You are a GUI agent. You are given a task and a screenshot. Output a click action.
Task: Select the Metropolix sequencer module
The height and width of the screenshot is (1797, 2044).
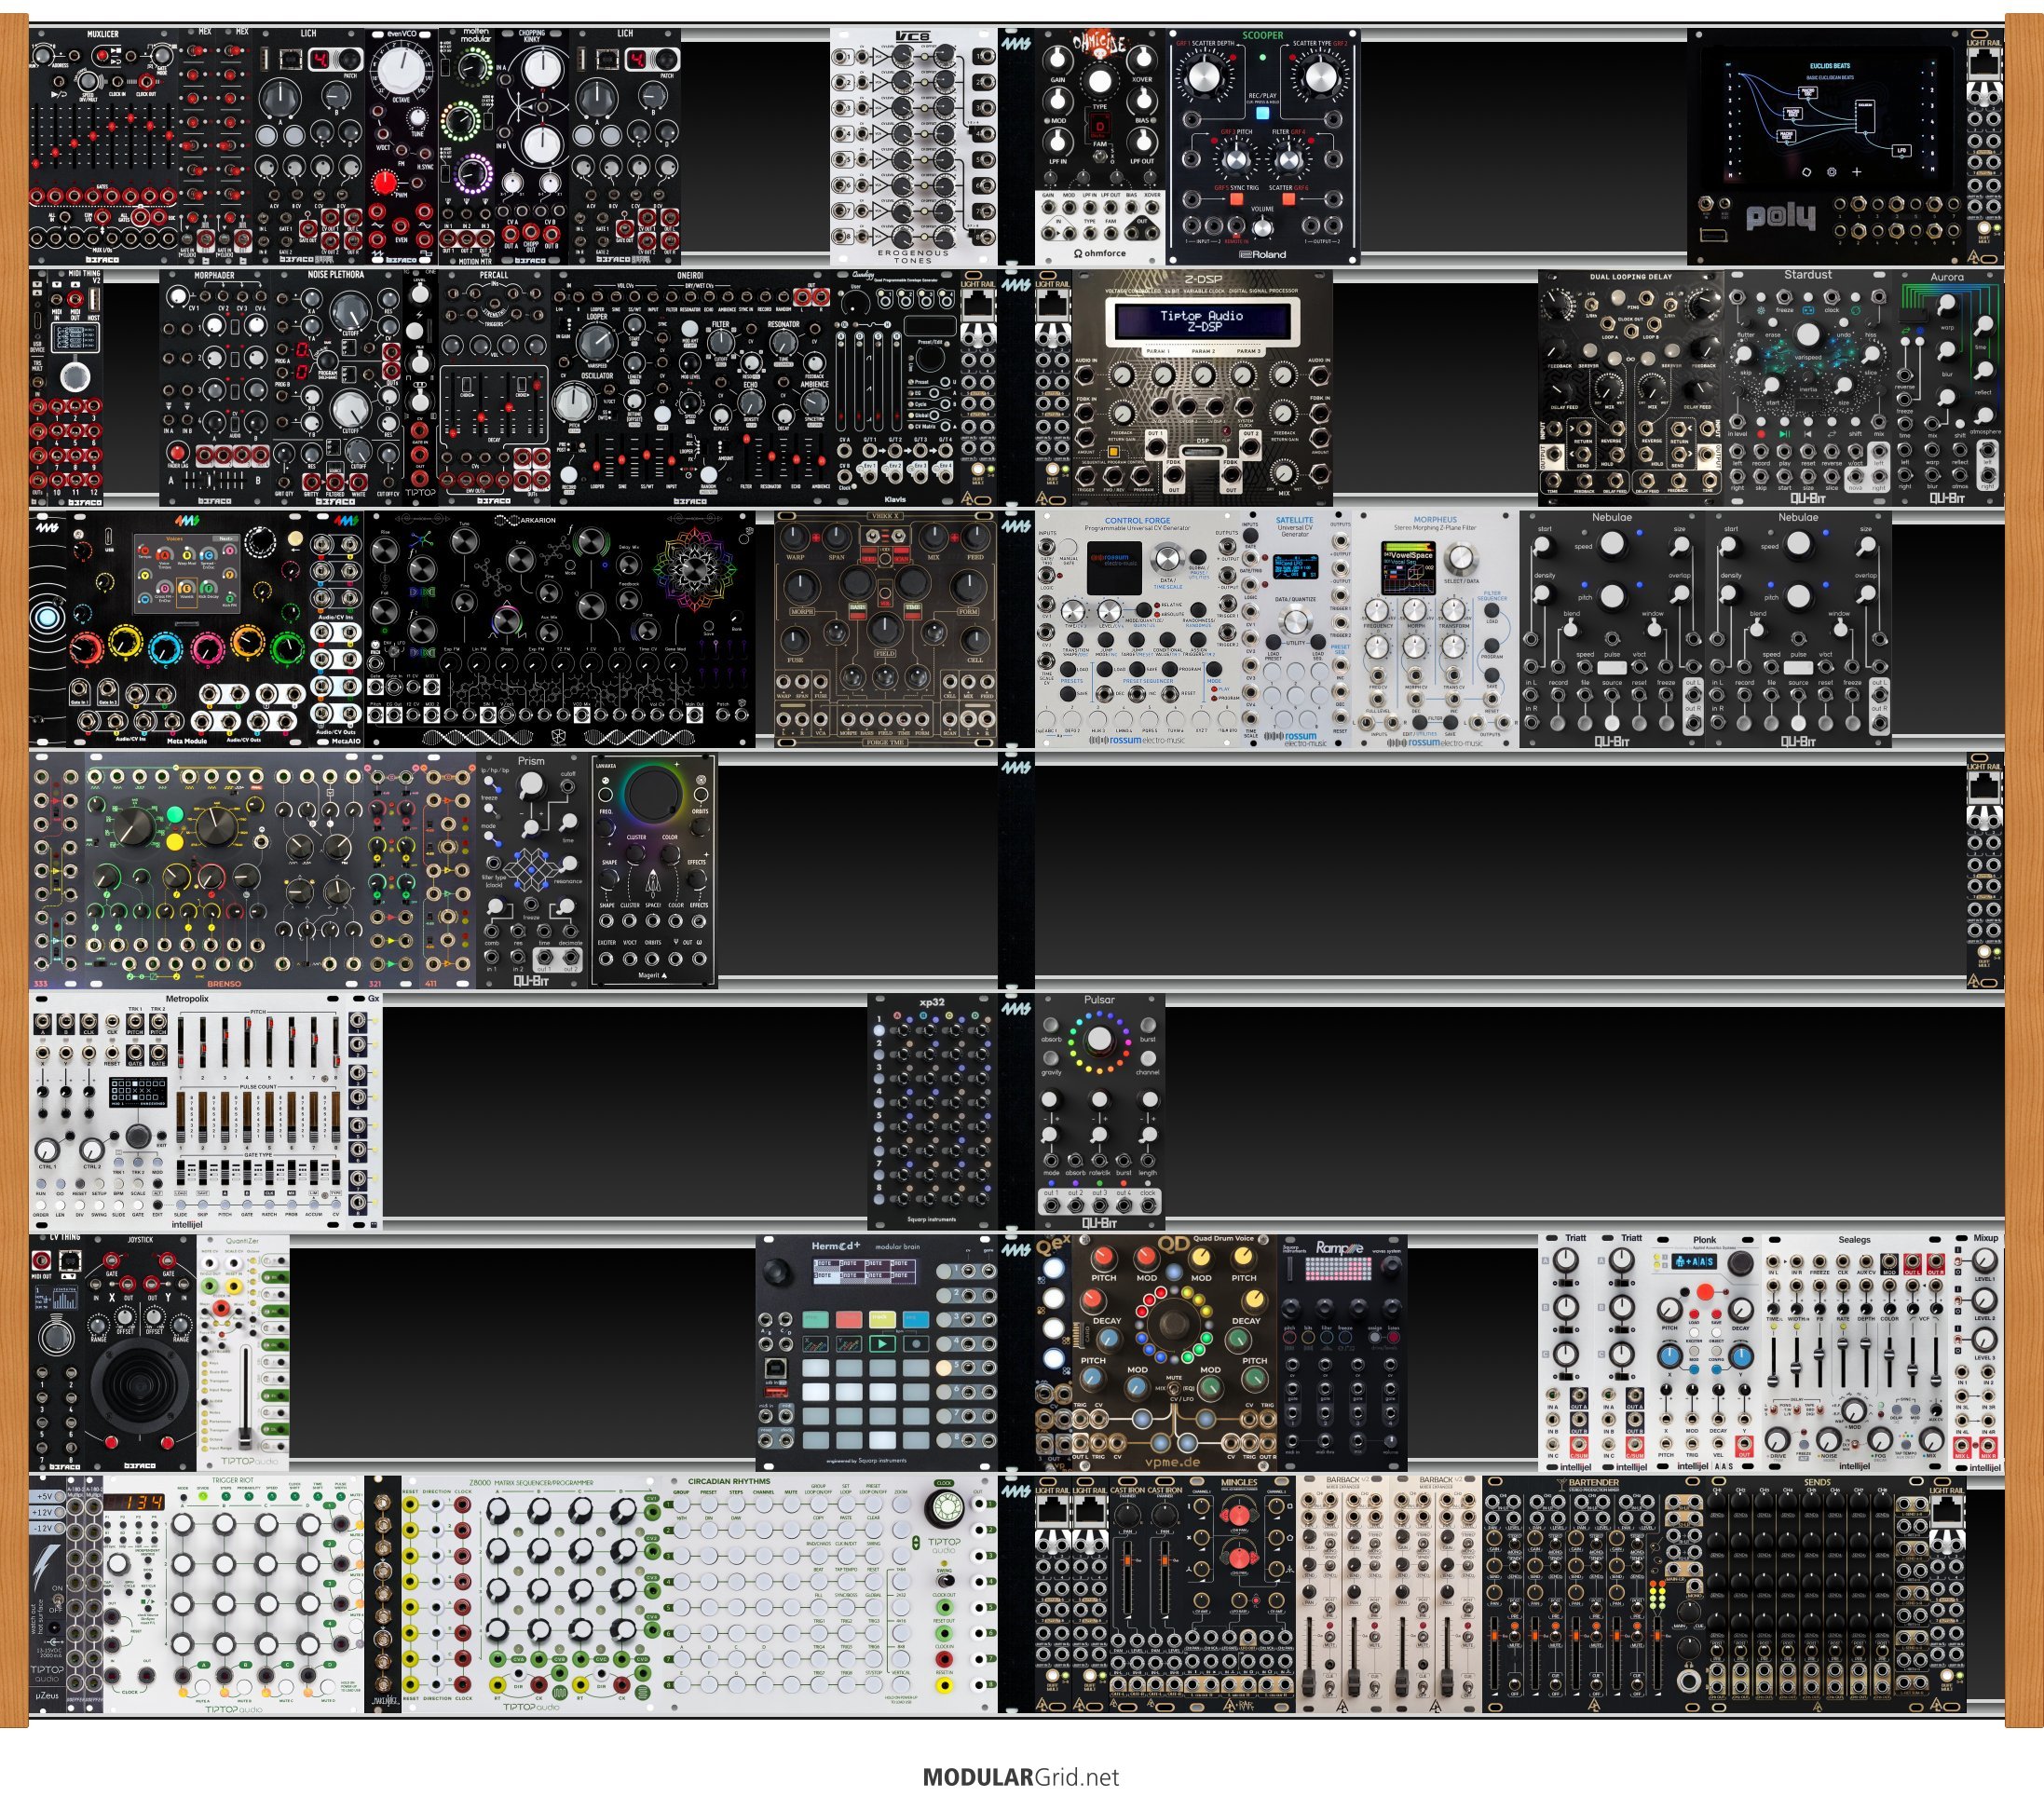[x=187, y=1112]
